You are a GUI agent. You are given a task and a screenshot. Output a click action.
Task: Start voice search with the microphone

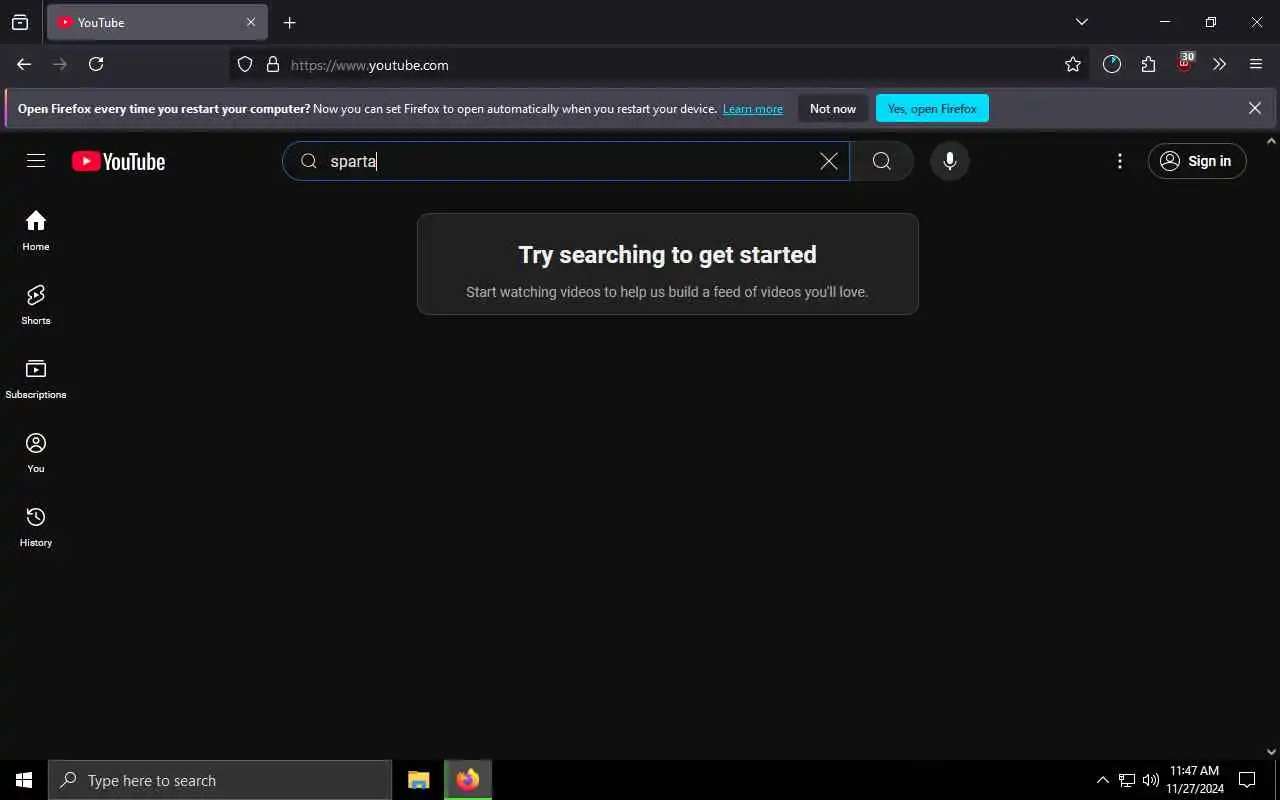pos(949,161)
